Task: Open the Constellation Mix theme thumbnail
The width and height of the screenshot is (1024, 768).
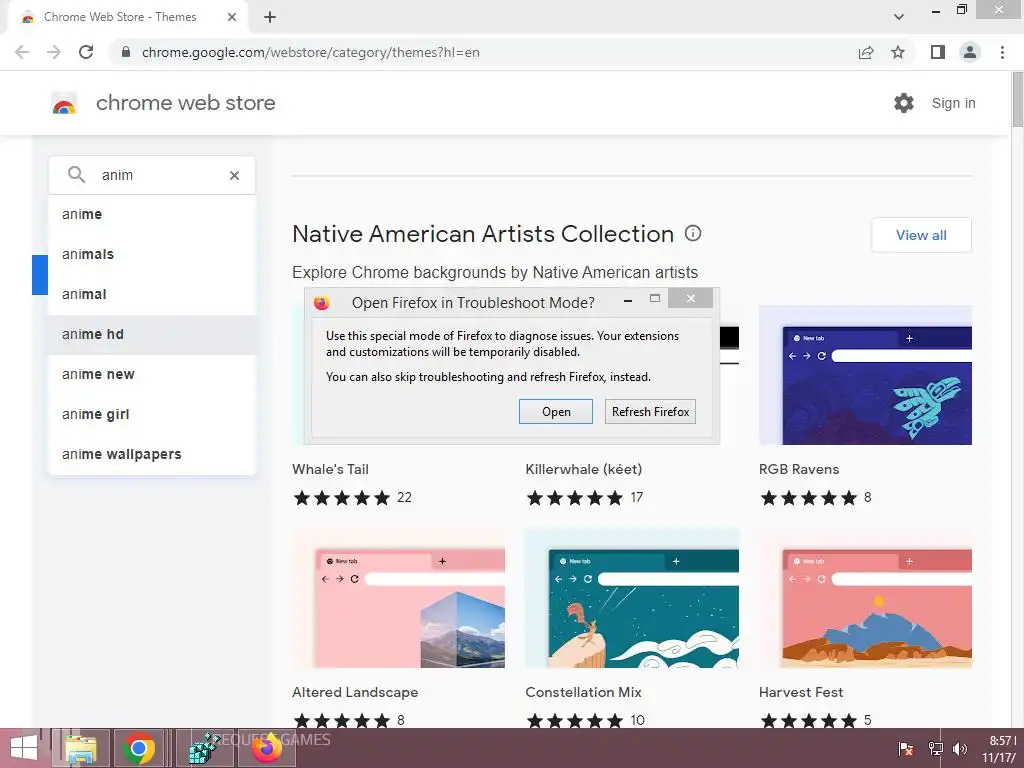Action: [632, 598]
